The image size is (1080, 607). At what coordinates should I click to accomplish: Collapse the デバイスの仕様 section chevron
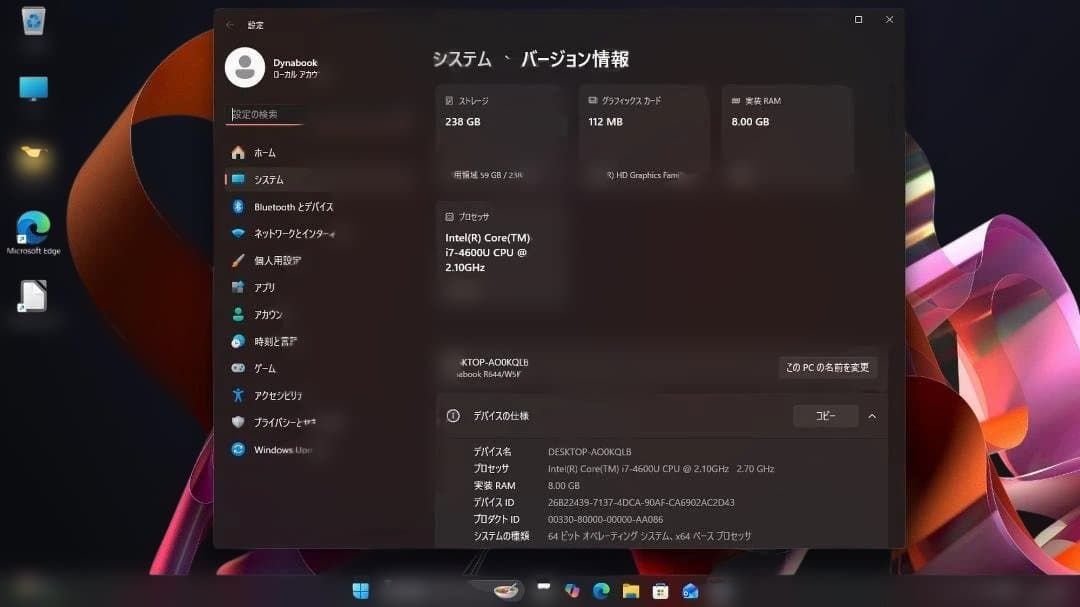pos(873,416)
